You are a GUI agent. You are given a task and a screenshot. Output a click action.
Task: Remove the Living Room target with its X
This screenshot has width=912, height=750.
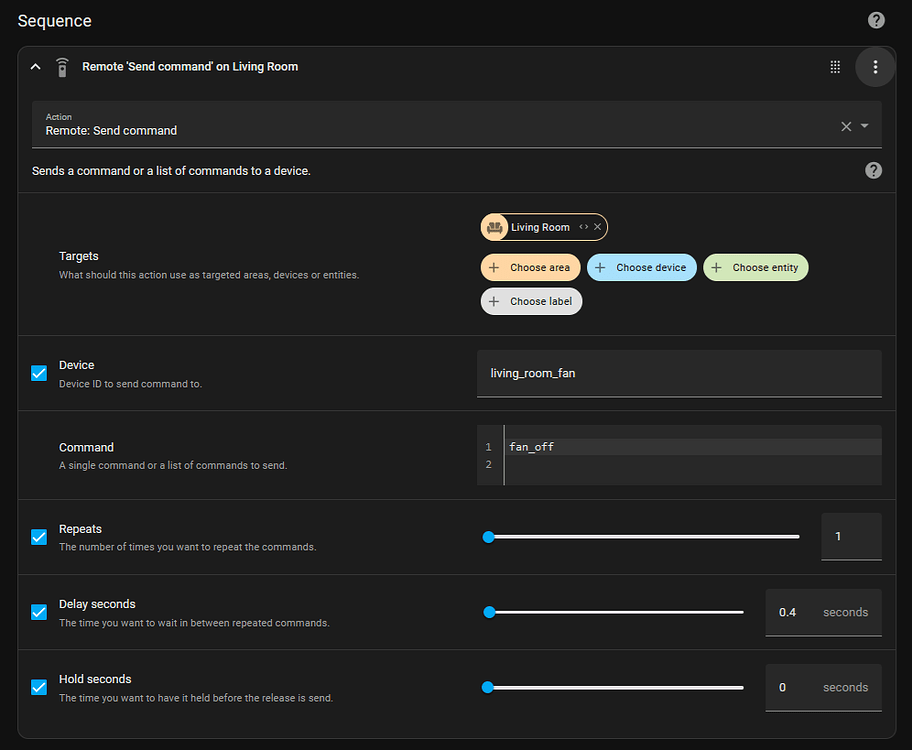click(x=597, y=227)
